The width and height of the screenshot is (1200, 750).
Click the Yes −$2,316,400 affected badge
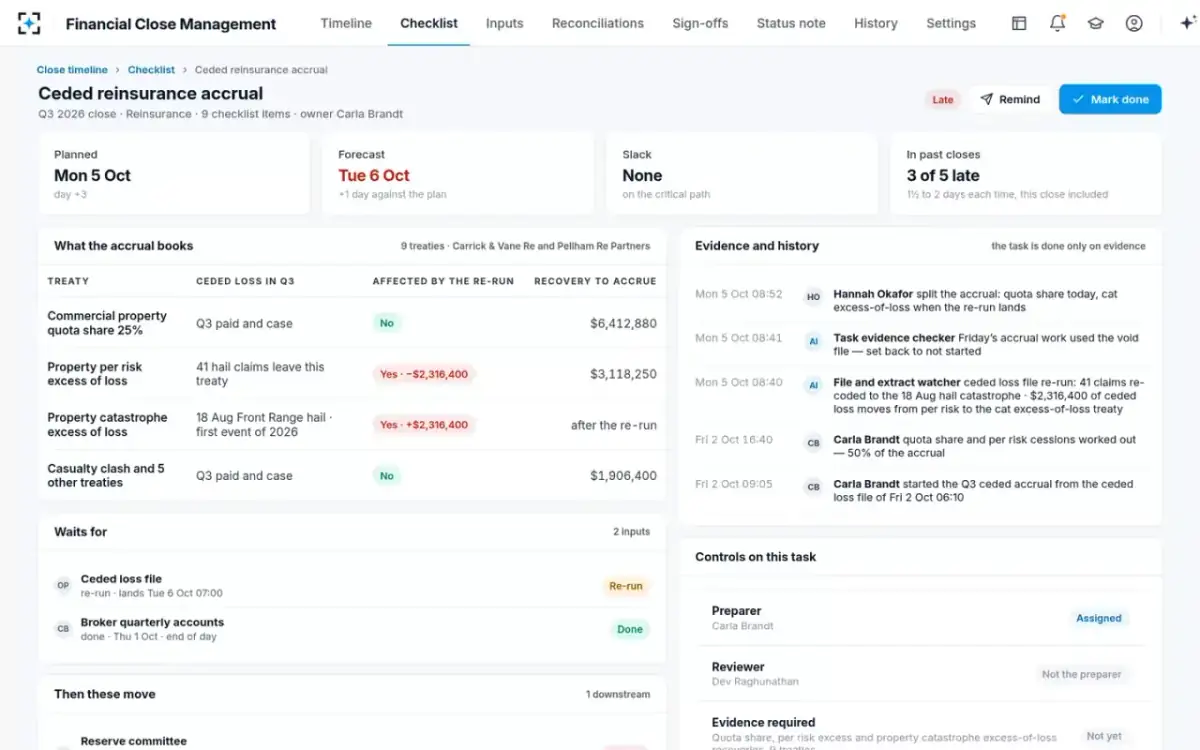click(x=424, y=374)
